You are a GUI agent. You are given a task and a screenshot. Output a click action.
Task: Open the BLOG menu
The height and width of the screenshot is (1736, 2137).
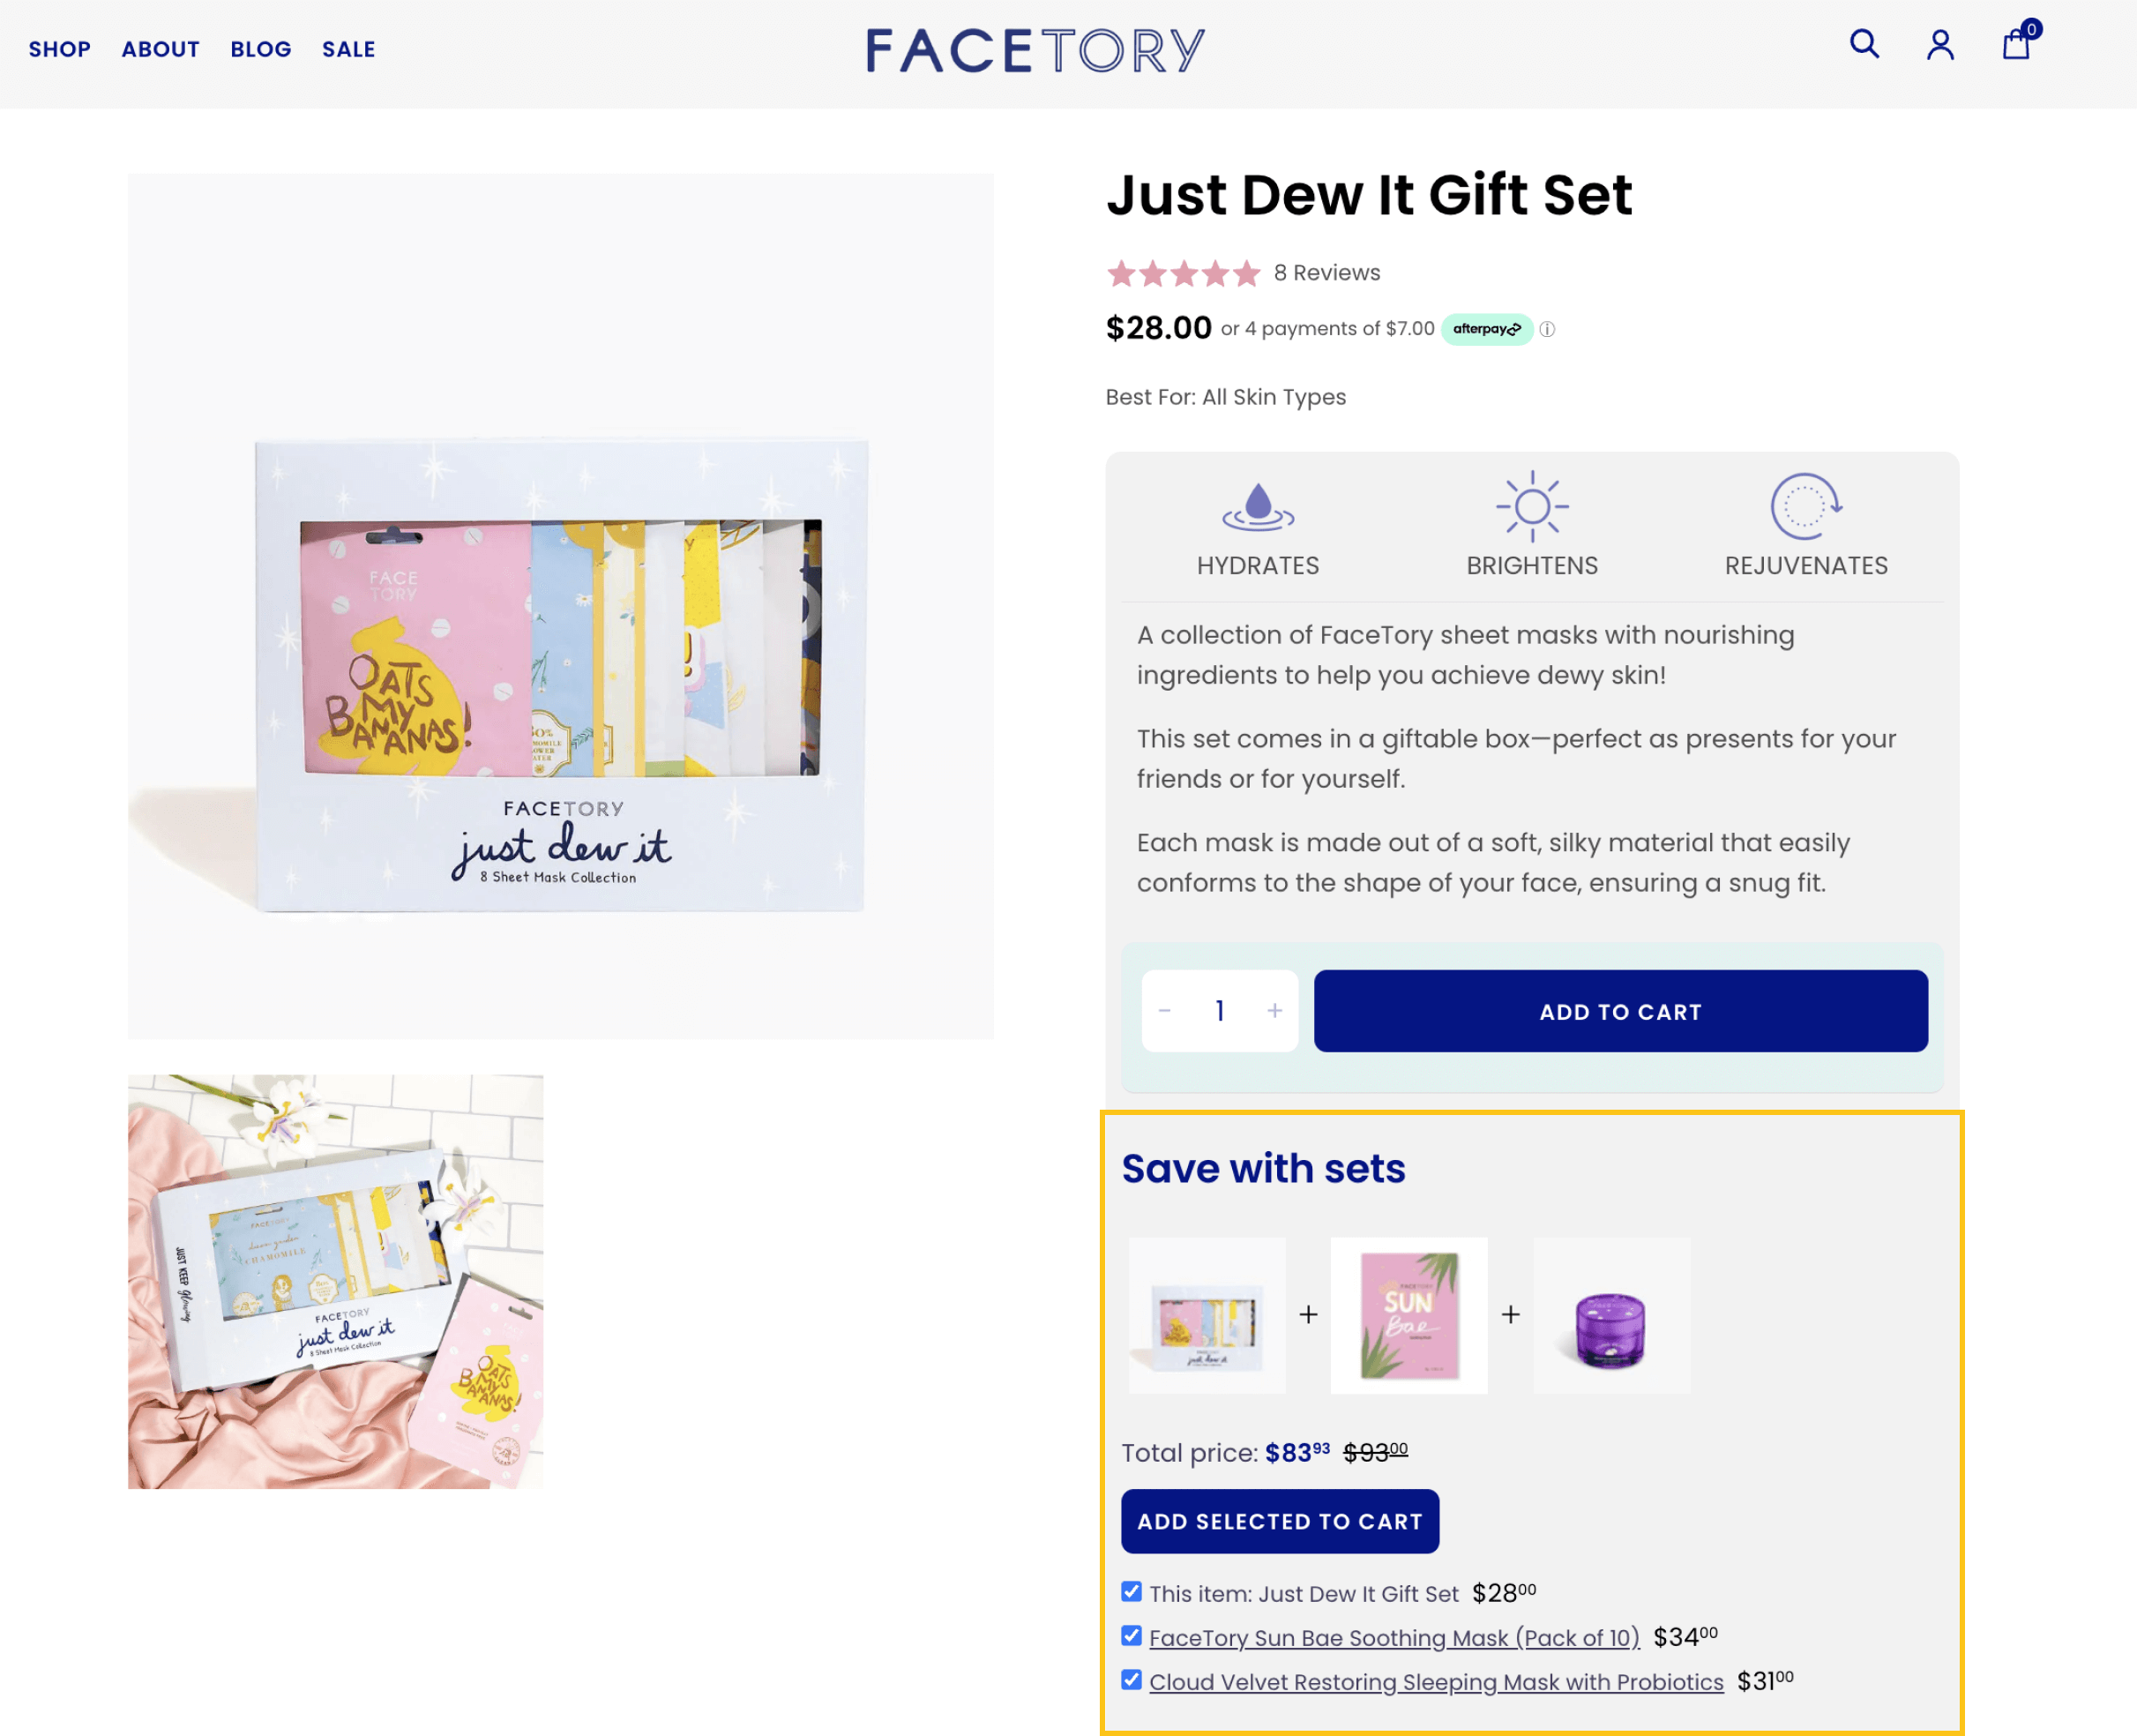pos(260,48)
